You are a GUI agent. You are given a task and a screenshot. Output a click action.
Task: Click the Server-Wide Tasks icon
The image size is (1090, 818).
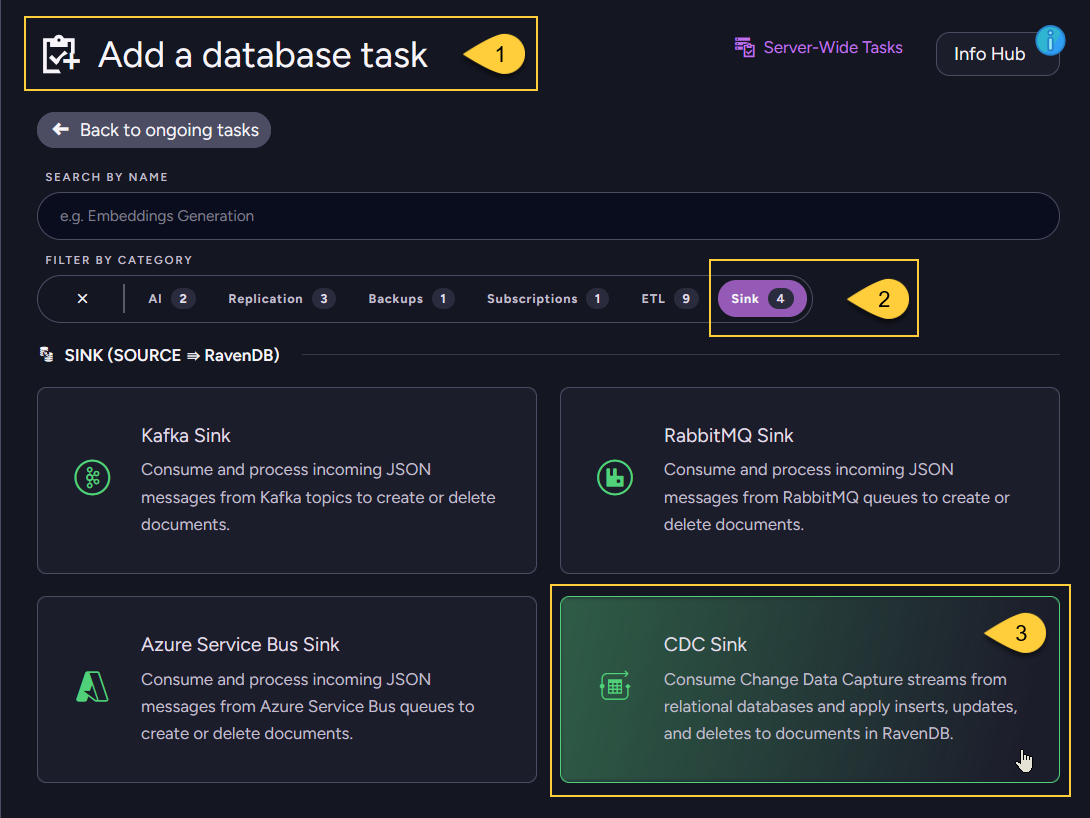click(745, 47)
